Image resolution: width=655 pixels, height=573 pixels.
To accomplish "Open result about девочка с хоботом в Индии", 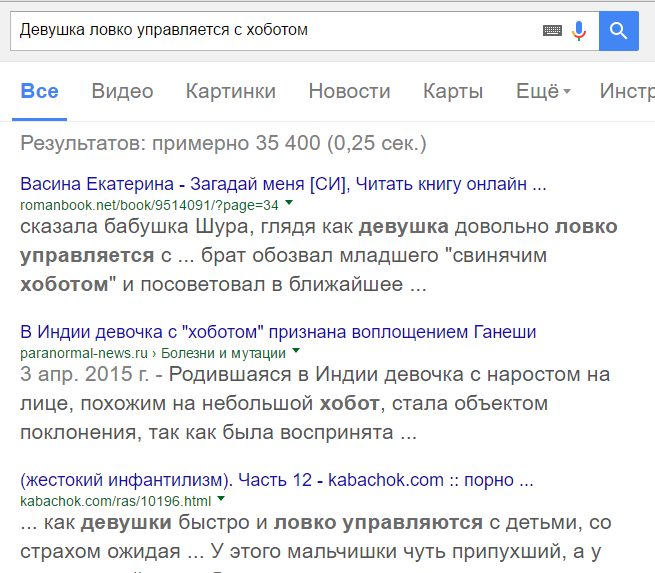I will (x=278, y=332).
